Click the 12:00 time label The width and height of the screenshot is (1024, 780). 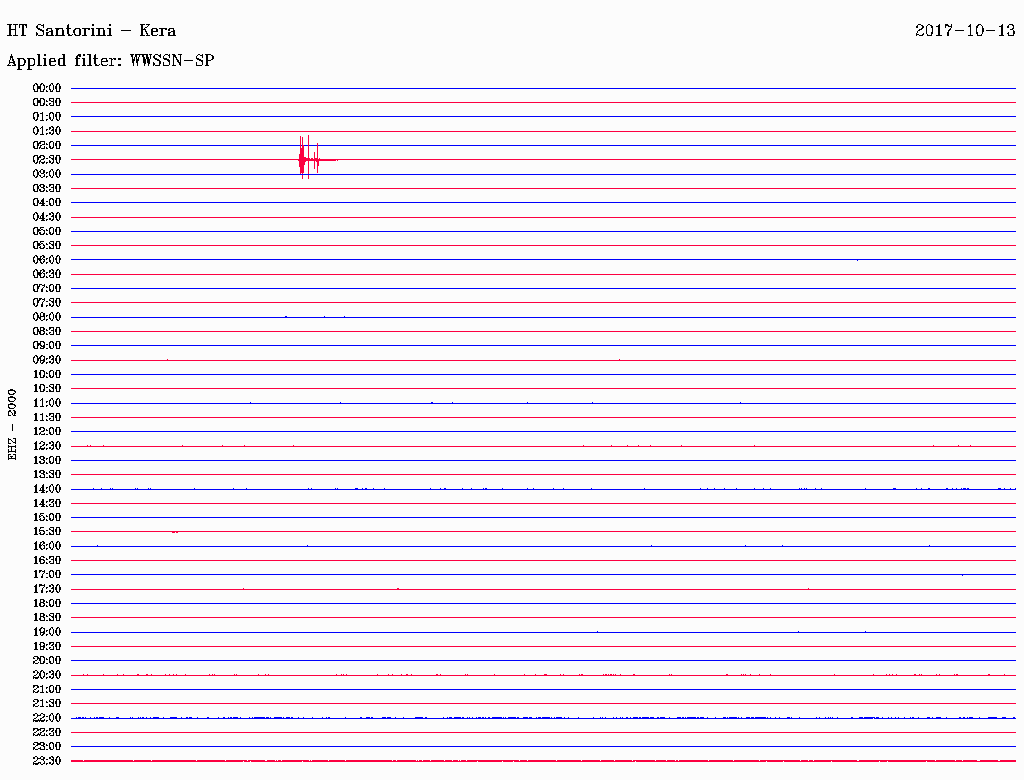tap(47, 432)
